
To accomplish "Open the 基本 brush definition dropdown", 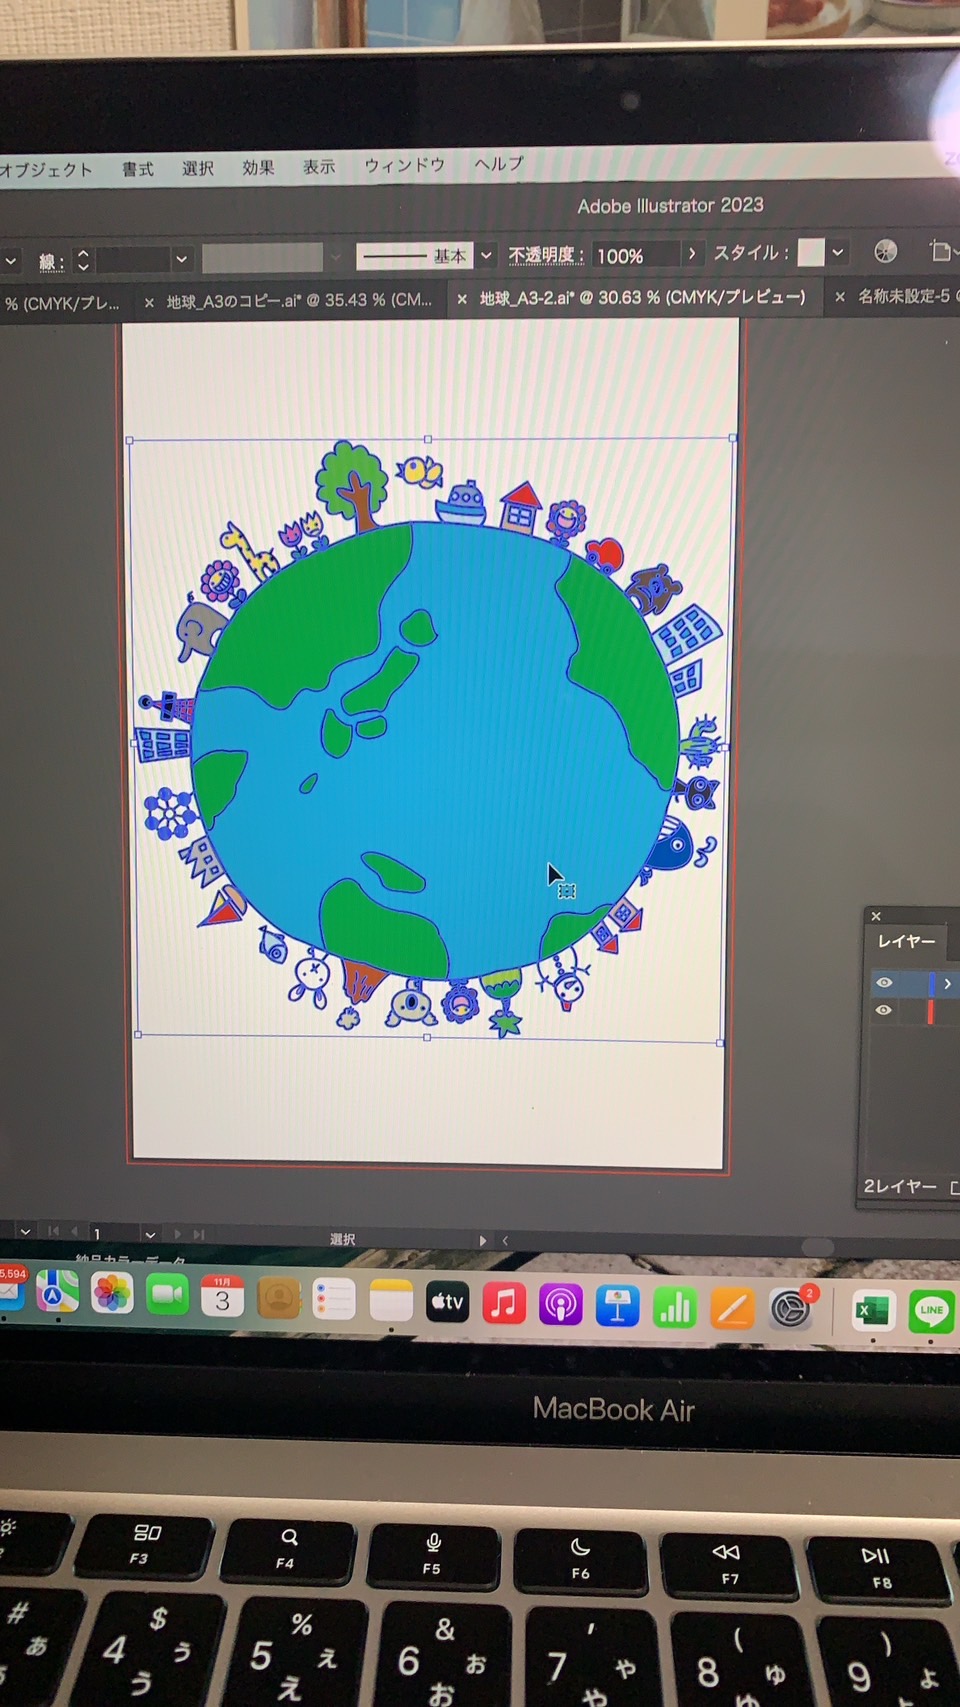I will (x=486, y=255).
